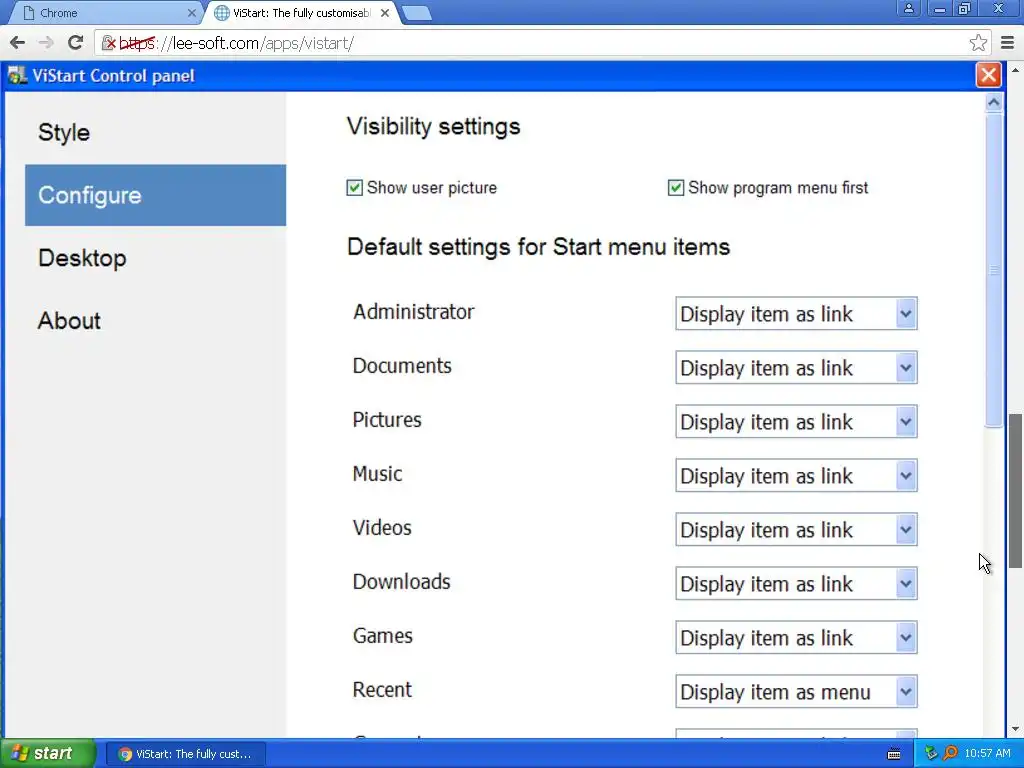Click the Pictures label
This screenshot has width=1024, height=768.
(387, 420)
